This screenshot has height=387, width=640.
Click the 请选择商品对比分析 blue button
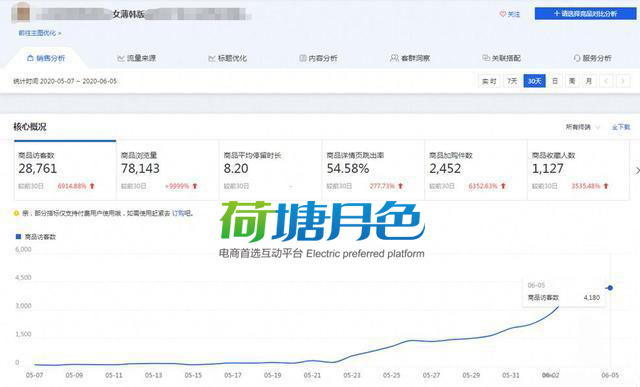585,13
